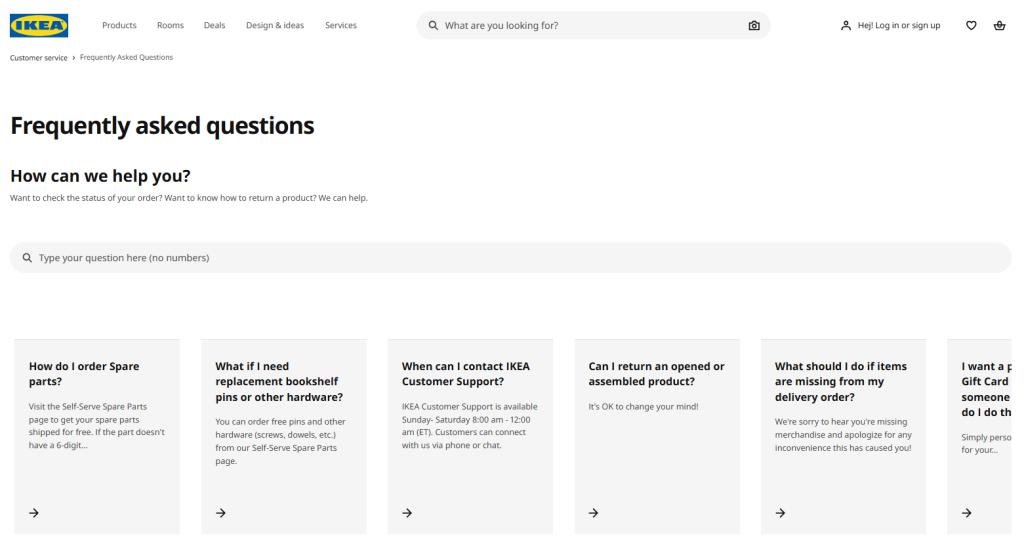This screenshot has height=544, width=1024.
Task: Click arrow on Gift Card card
Action: click(x=967, y=513)
